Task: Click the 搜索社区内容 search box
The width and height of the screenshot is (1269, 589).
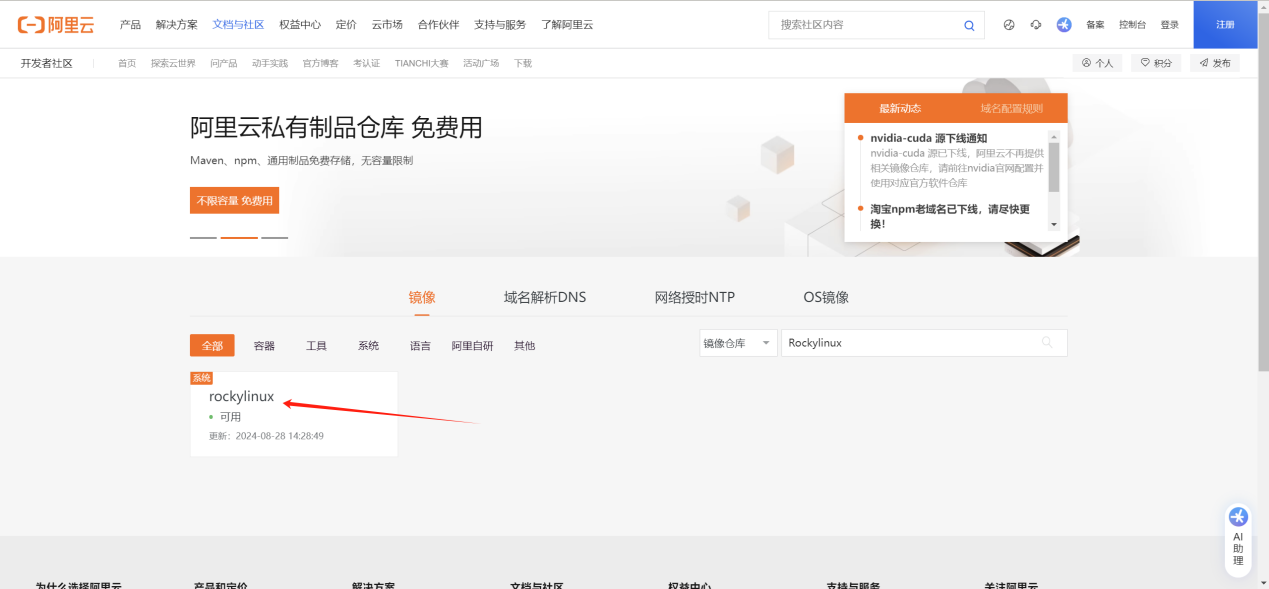Action: tap(876, 25)
